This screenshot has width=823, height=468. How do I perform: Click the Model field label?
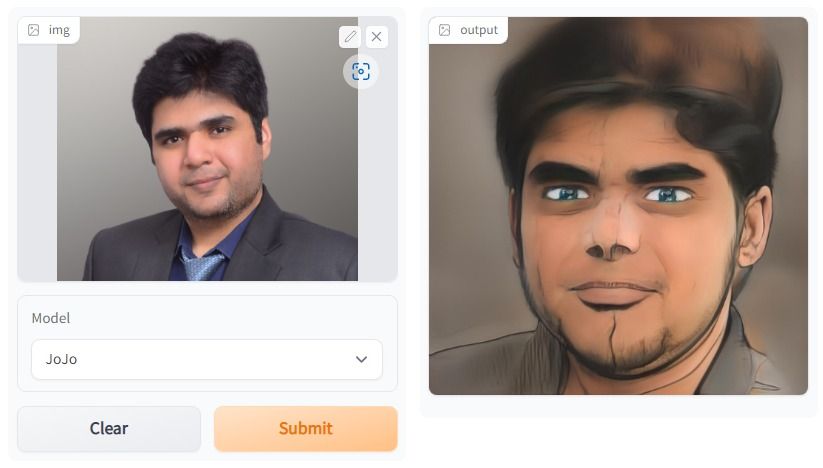(51, 318)
